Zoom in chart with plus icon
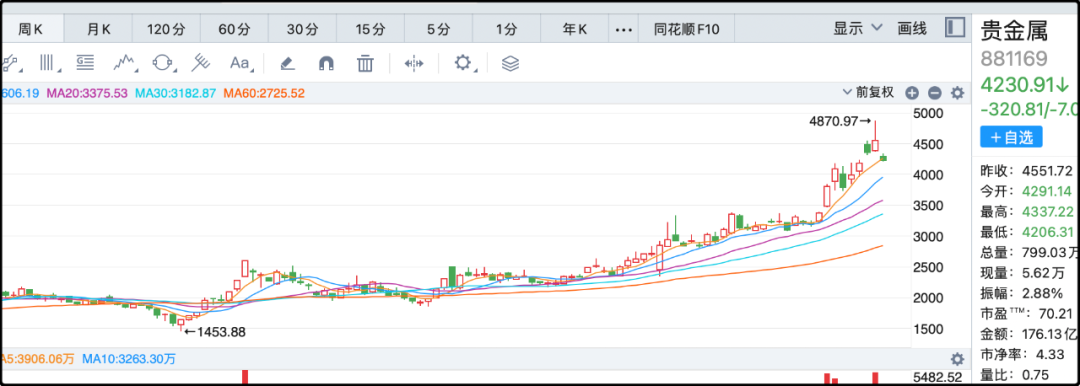 click(x=911, y=93)
